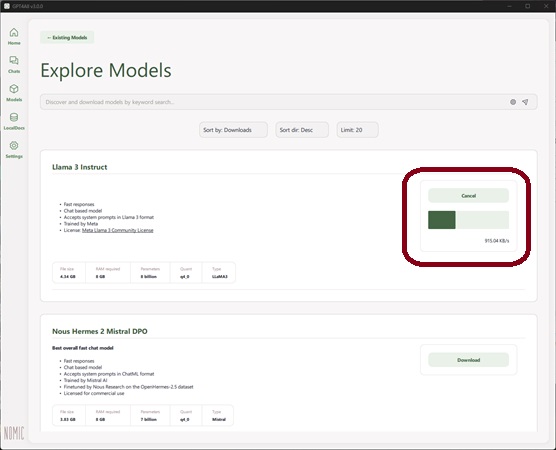Close the GPT4All window
Viewport: 556px width, 450px height.
coord(546,6)
